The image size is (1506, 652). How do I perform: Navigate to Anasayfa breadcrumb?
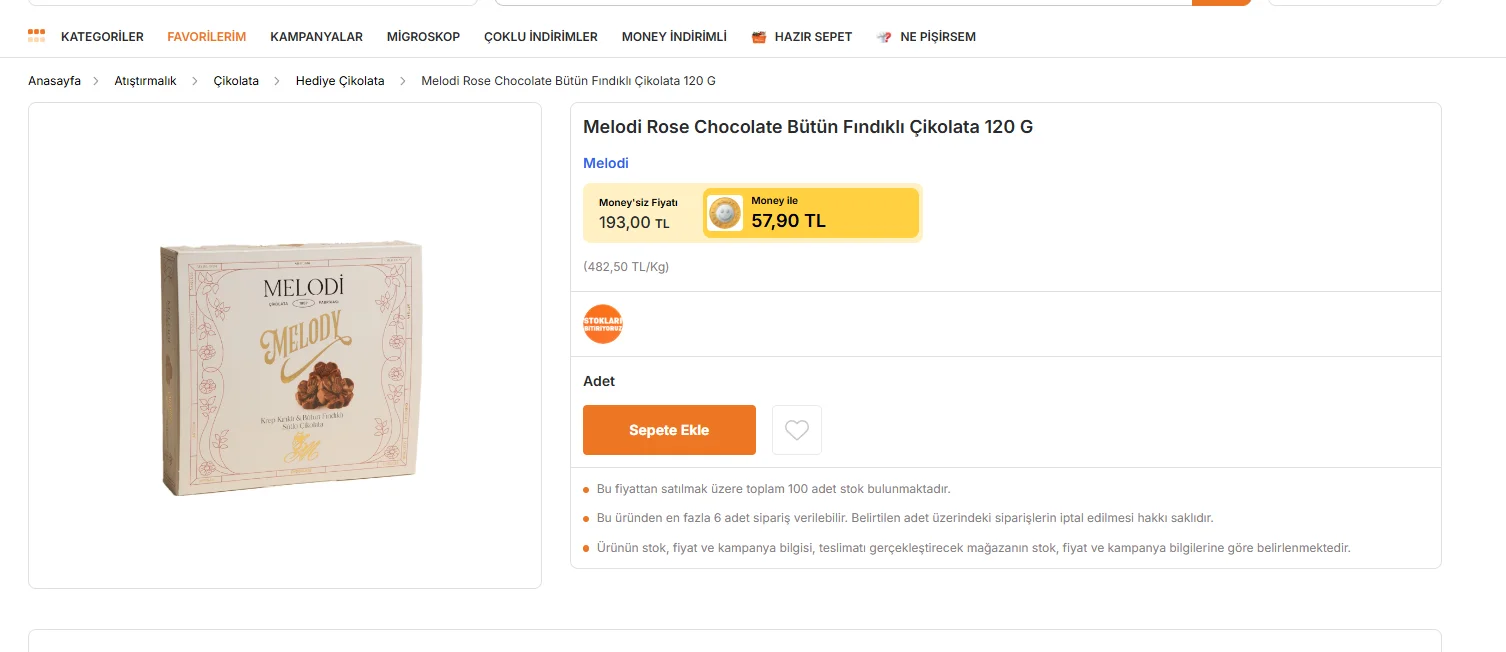tap(54, 81)
